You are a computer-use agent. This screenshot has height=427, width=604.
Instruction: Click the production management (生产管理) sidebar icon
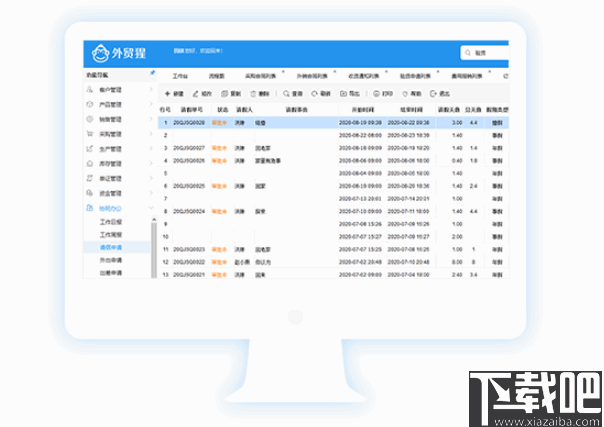pos(90,149)
